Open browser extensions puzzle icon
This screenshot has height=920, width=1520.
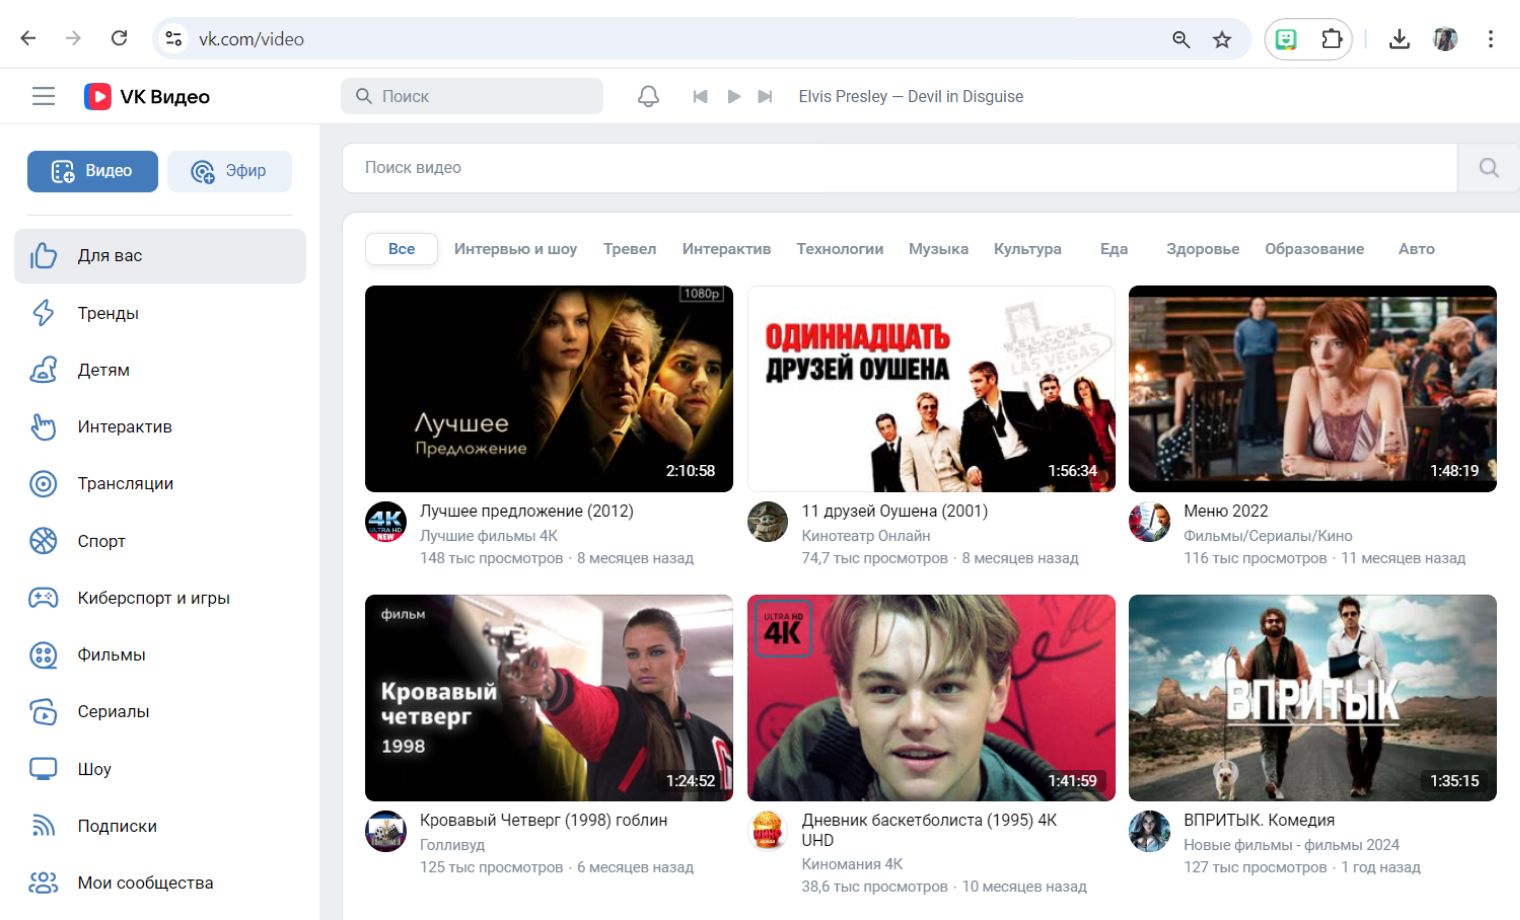point(1332,39)
